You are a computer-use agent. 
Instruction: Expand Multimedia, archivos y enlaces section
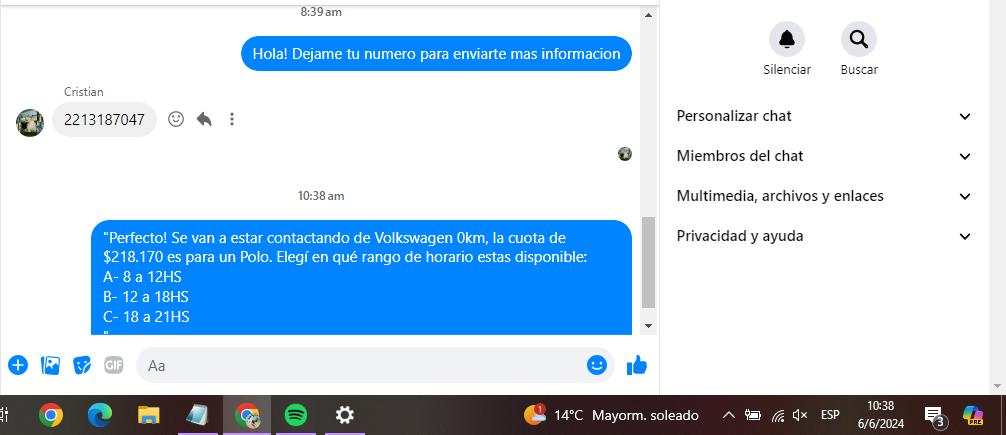pyautogui.click(x=824, y=196)
